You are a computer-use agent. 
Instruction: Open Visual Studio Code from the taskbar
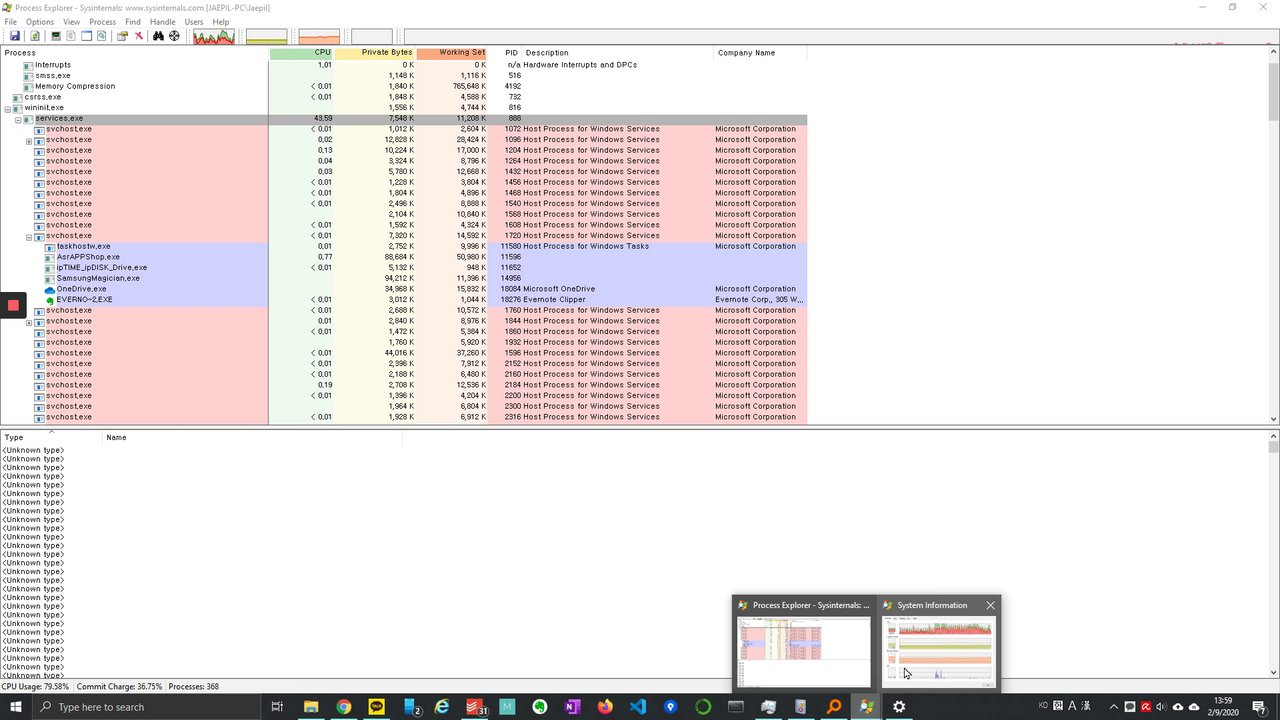pos(638,707)
